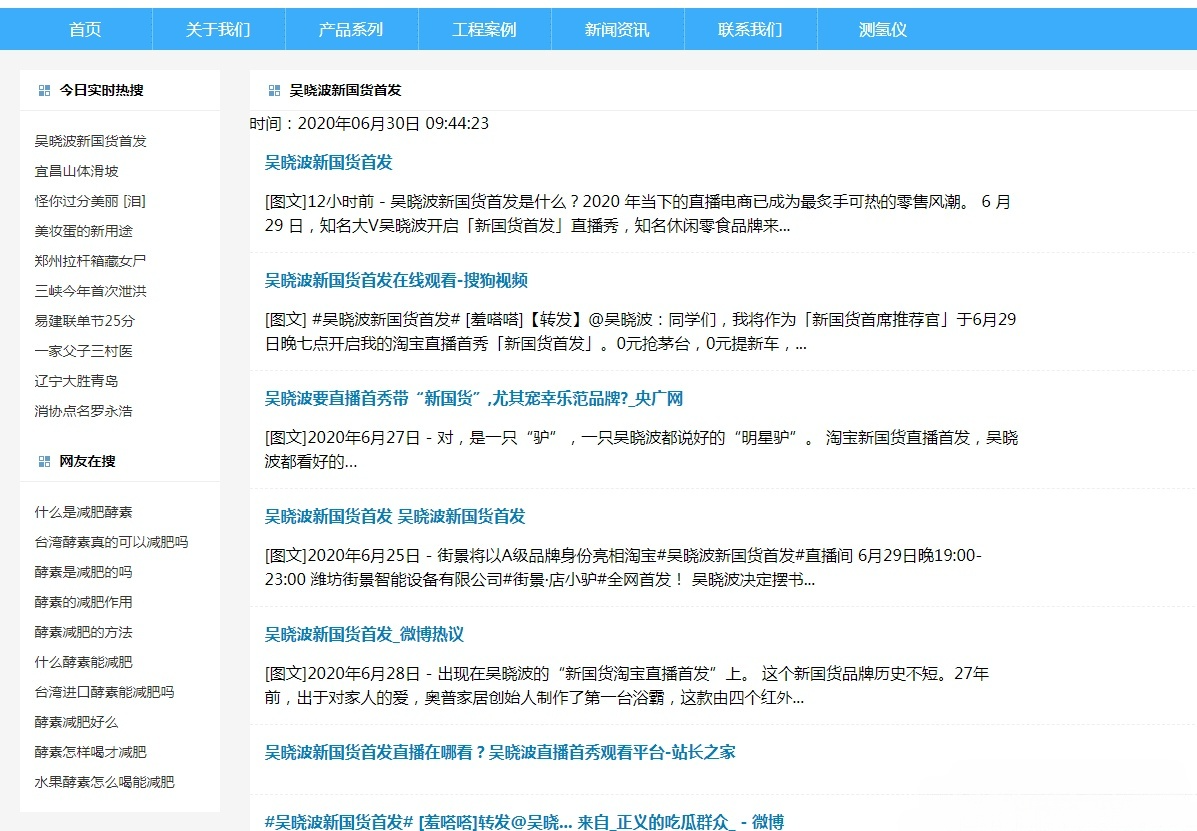Open the first result 吴晓波新国货首发 link
Image resolution: width=1197 pixels, height=831 pixels.
point(331,162)
